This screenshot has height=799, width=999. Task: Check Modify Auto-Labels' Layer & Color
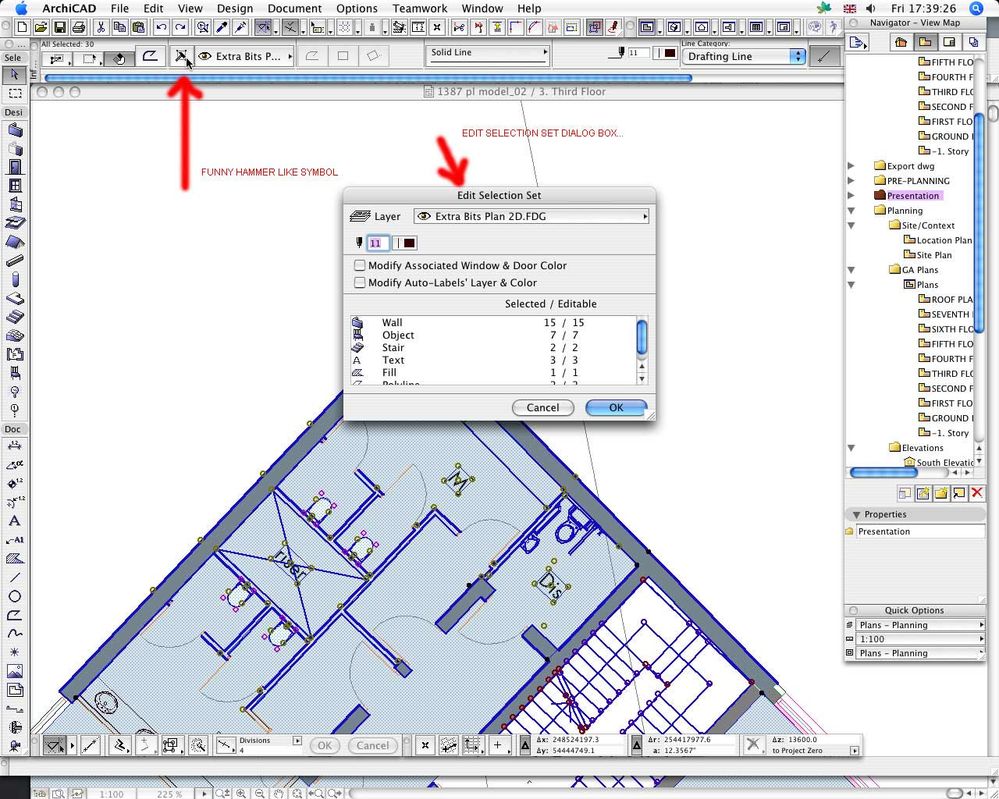[360, 282]
